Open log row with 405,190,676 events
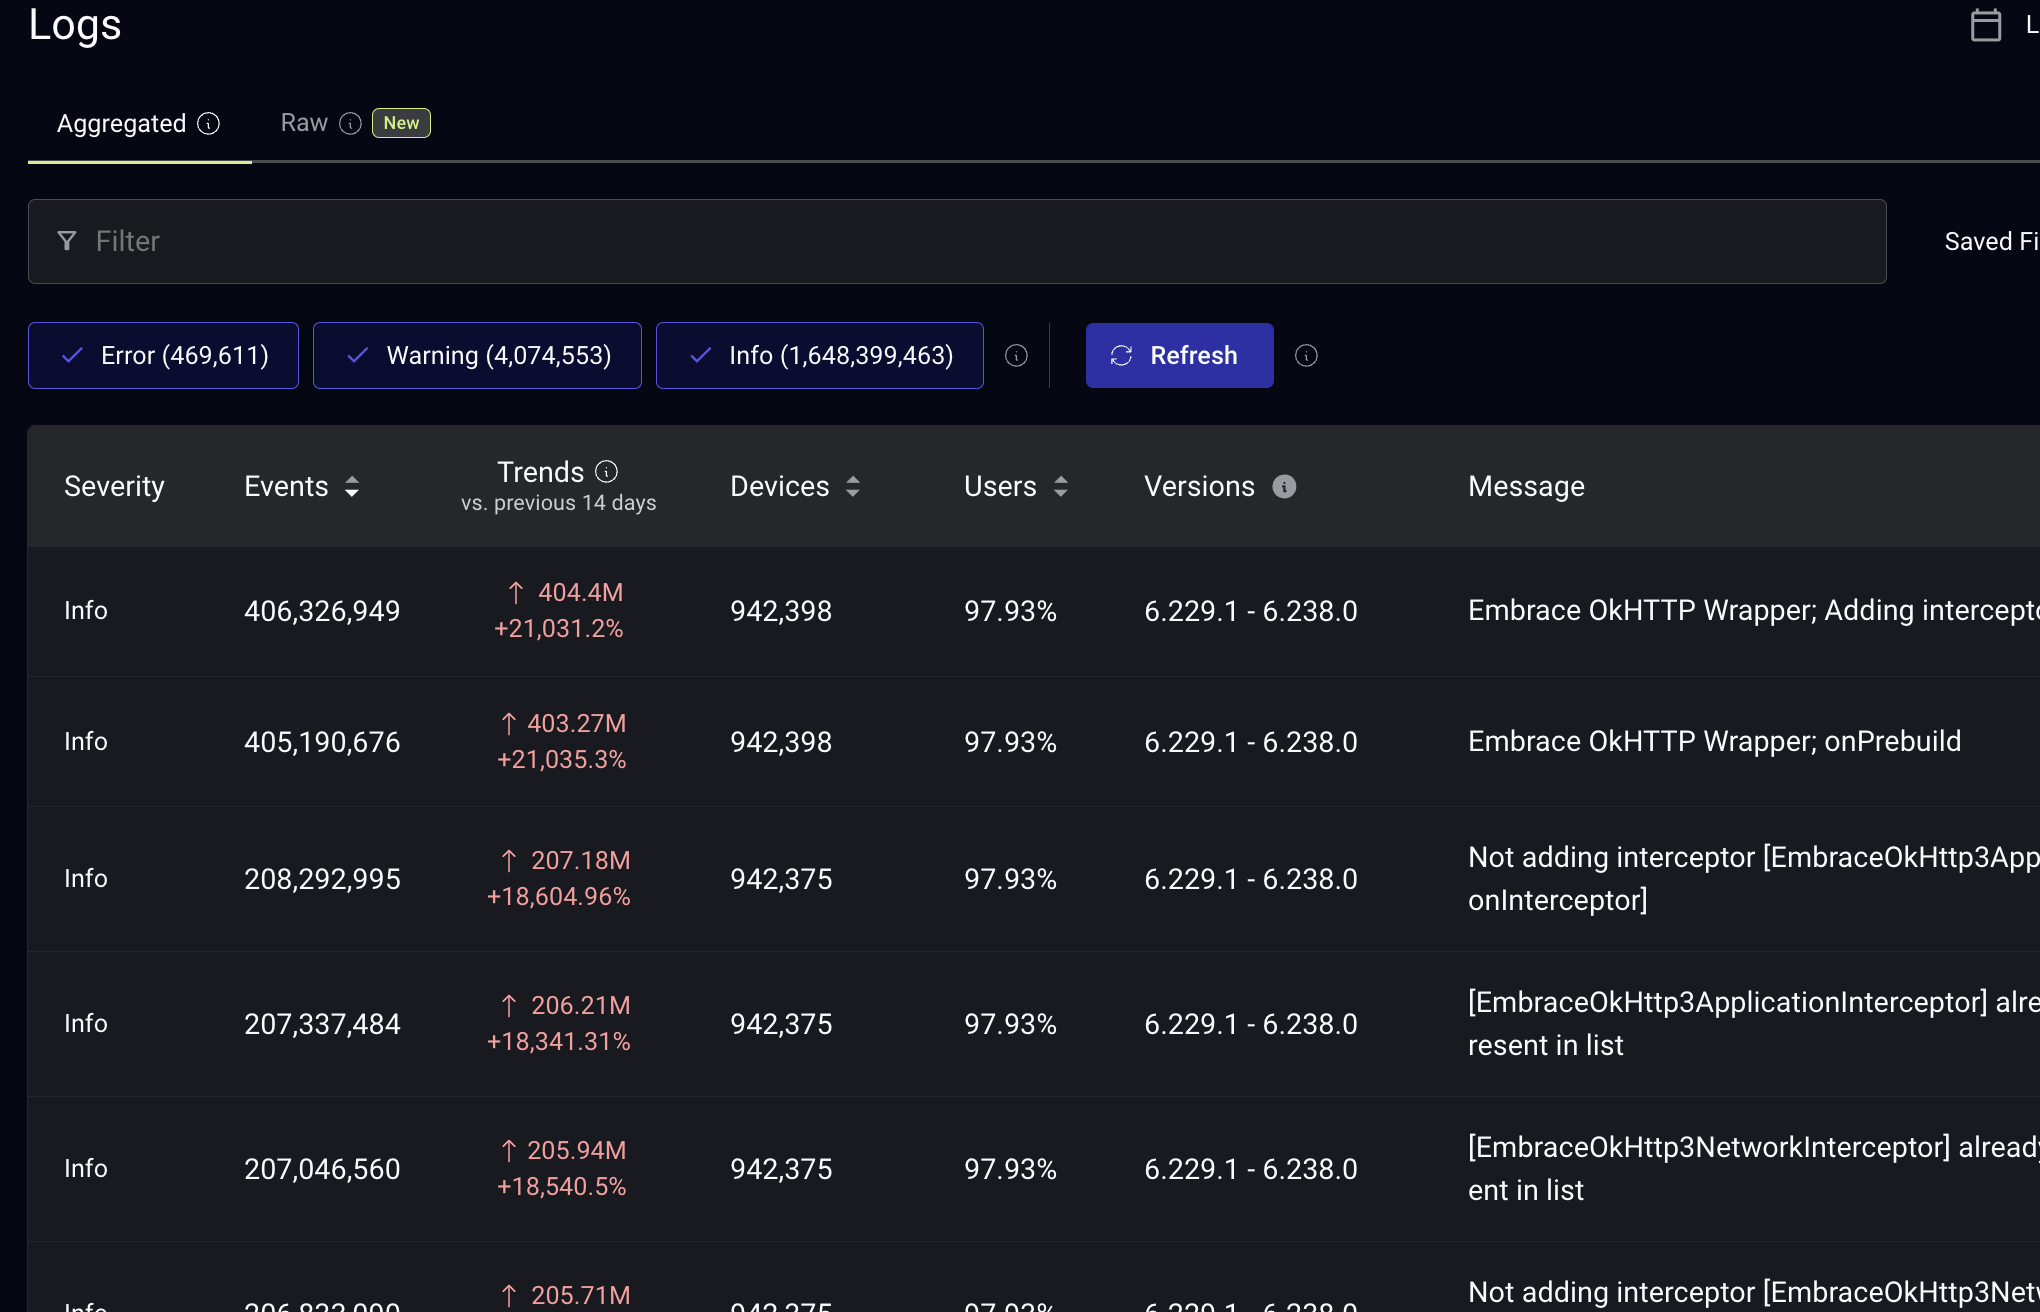 coord(1033,742)
